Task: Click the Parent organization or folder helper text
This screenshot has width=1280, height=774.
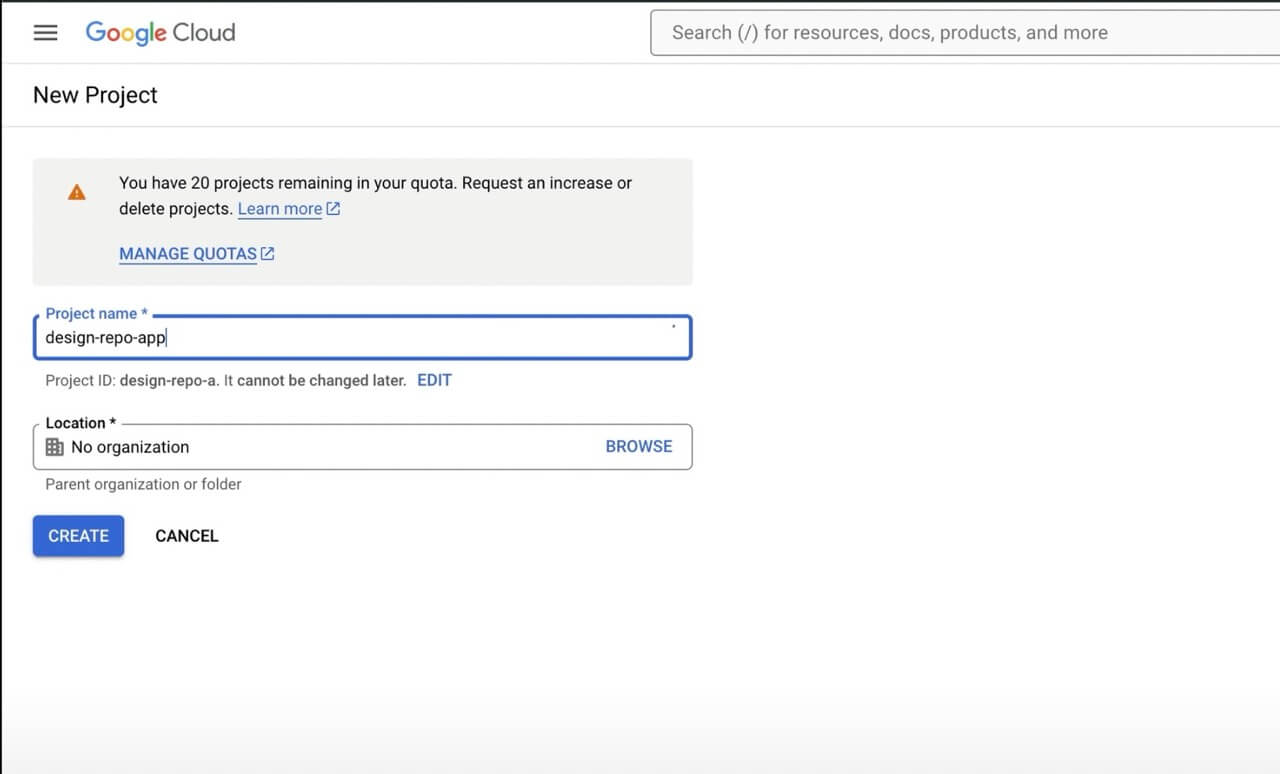Action: [x=142, y=484]
